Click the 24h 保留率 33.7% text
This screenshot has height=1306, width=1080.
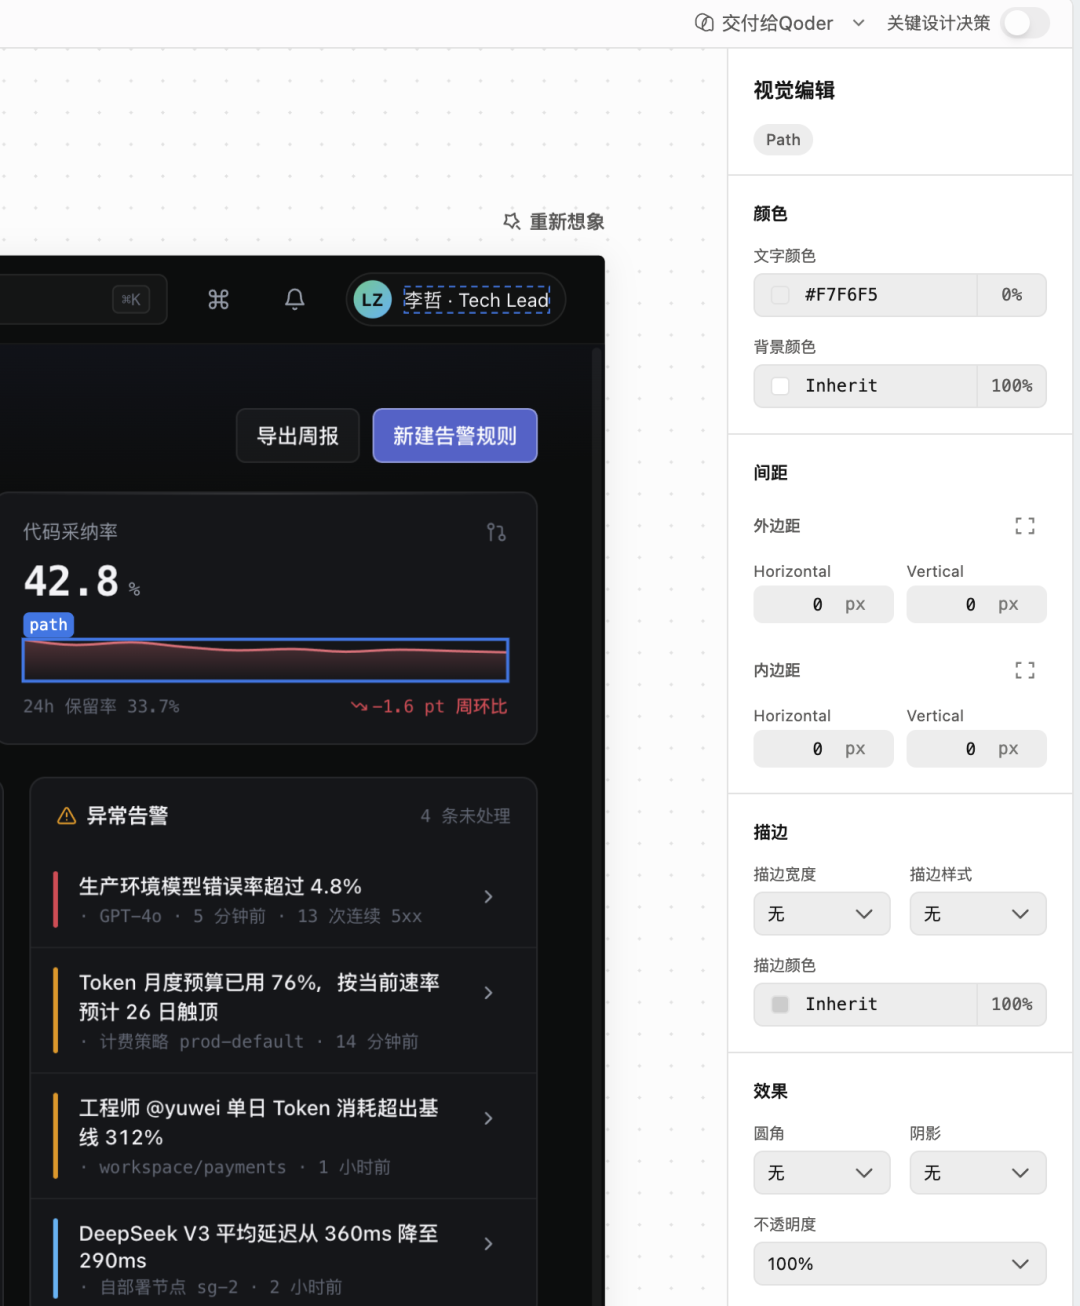point(101,706)
